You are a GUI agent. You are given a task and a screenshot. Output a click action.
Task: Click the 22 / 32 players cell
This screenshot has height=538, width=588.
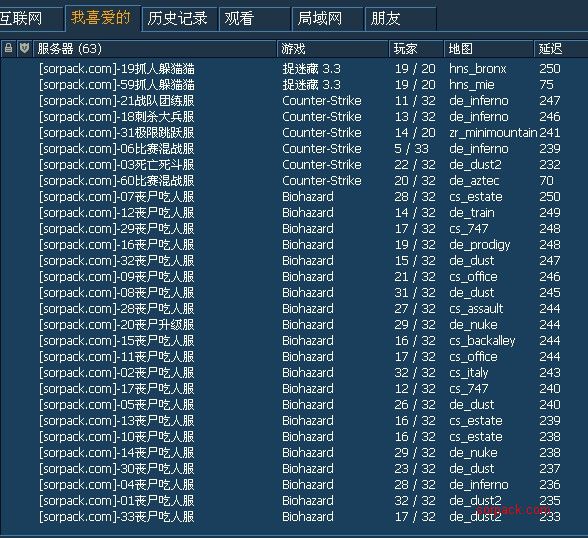[x=415, y=165]
